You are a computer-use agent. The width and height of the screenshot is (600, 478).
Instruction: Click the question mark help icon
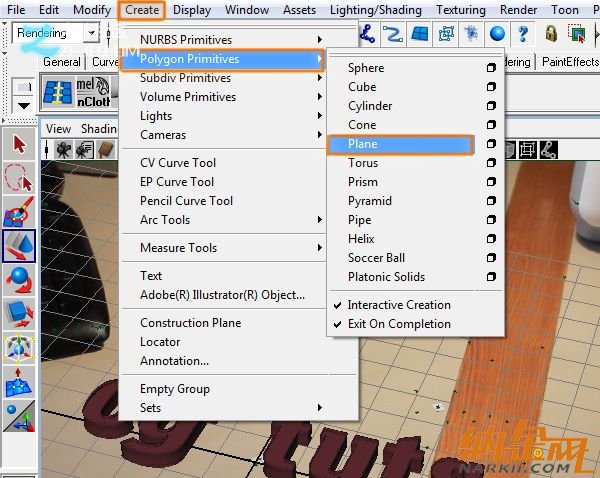point(522,34)
